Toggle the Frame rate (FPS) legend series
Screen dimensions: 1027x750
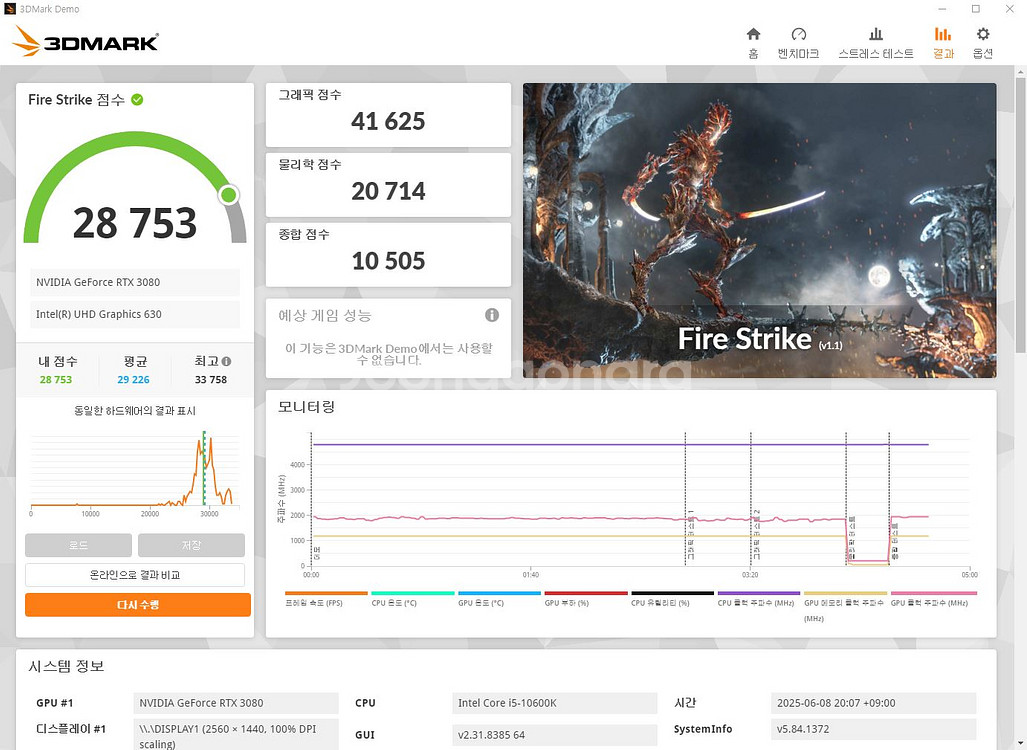326,599
